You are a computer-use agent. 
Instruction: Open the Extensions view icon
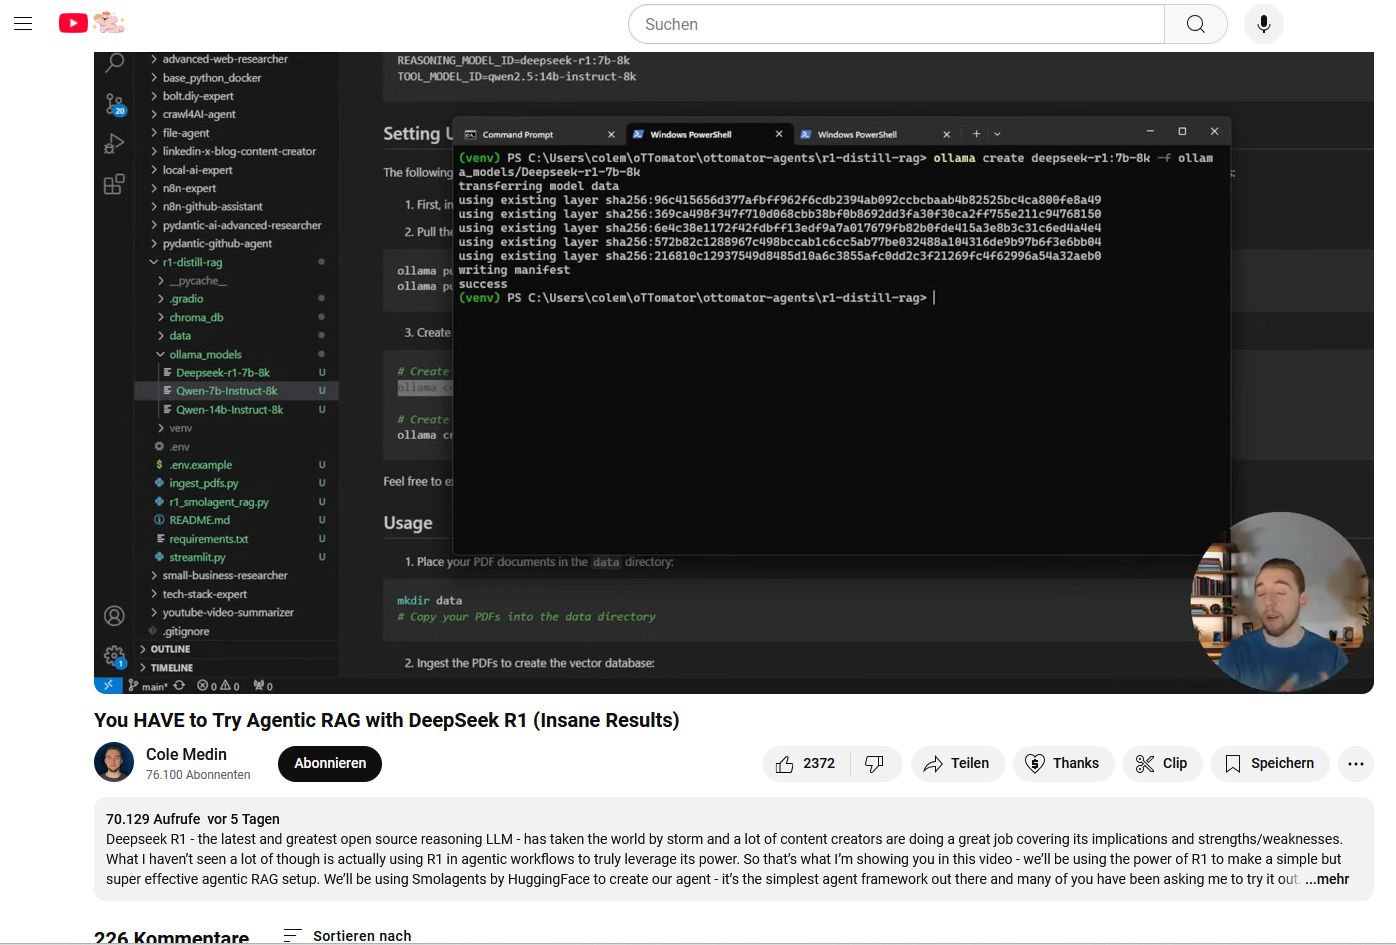(x=115, y=184)
